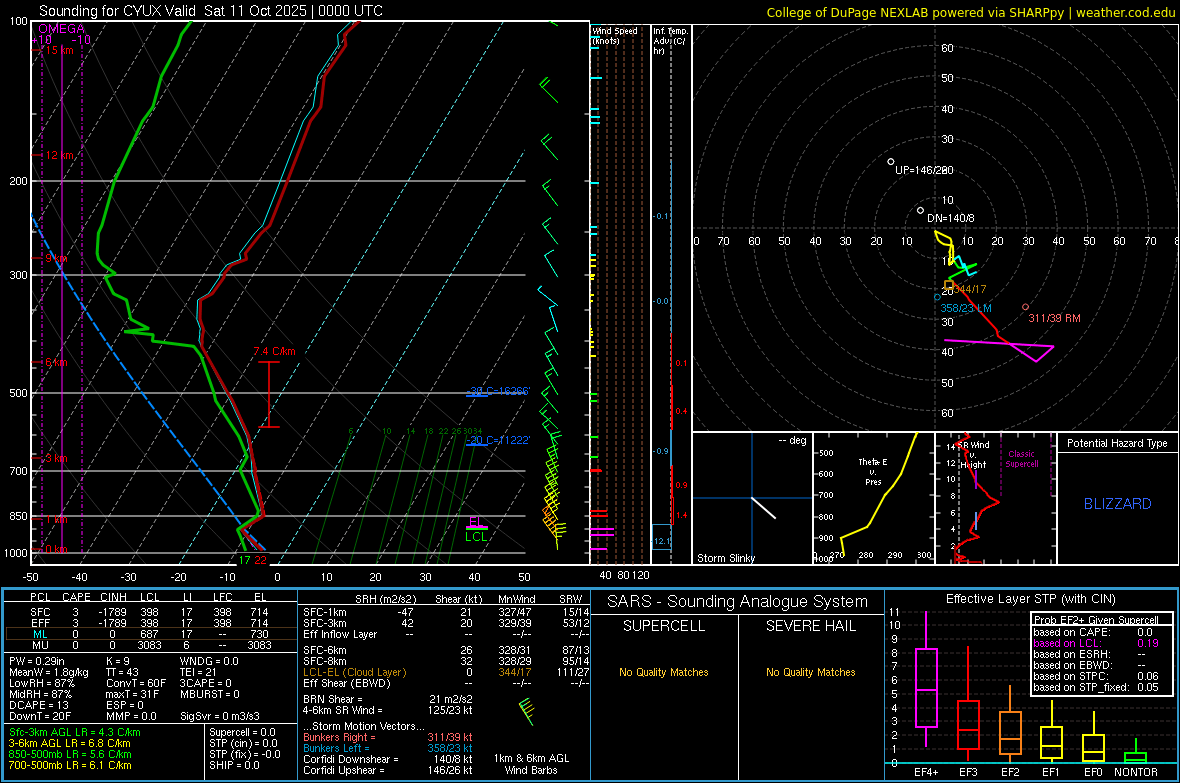Click the Classic Supercell label

point(1021,459)
